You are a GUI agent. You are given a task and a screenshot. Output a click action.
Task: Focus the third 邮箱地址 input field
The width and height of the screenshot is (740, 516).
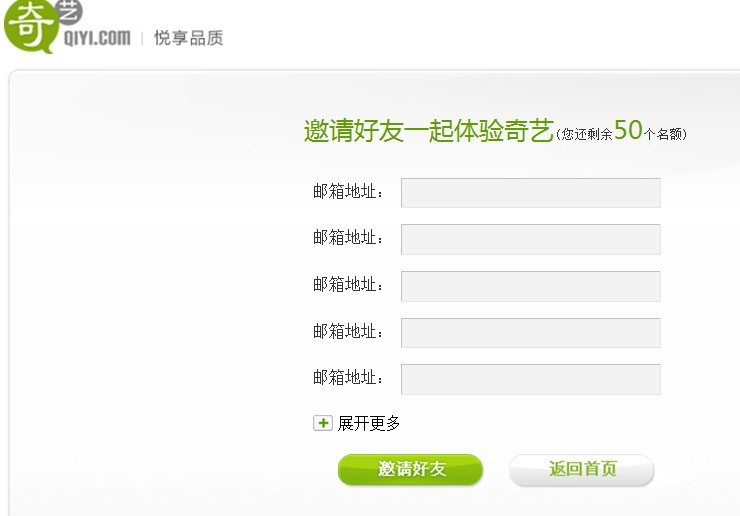[x=530, y=286]
